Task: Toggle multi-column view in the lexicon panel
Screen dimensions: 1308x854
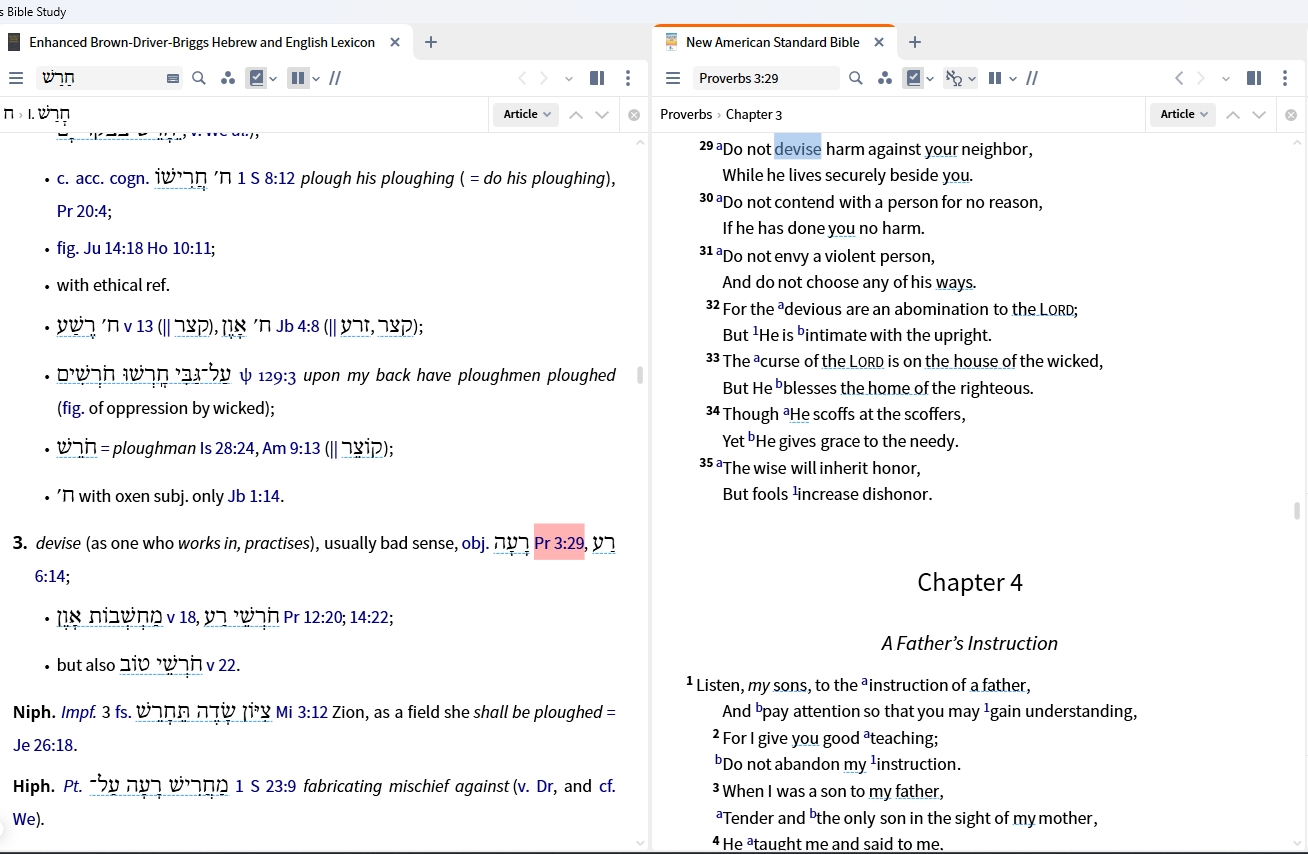Action: [297, 78]
